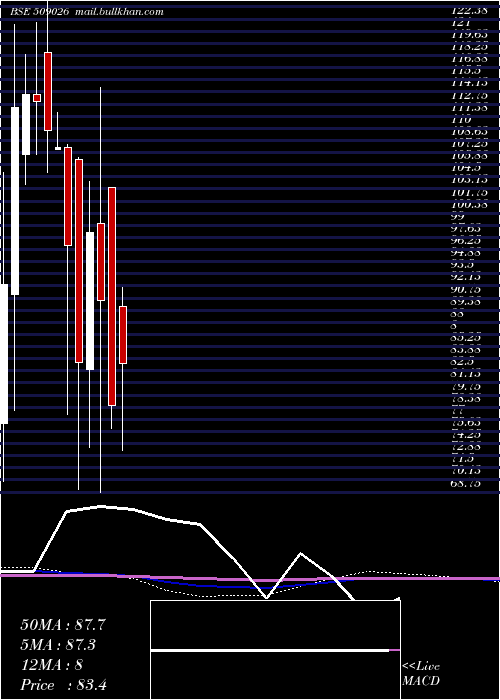500x700 pixels.
Task: Click the 77 price axis label
Action: coord(457,411)
